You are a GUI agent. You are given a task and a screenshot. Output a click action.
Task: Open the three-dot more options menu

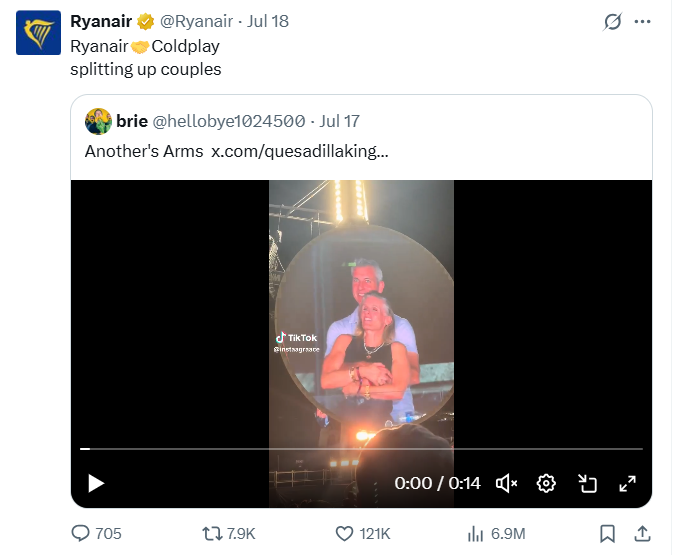click(642, 22)
